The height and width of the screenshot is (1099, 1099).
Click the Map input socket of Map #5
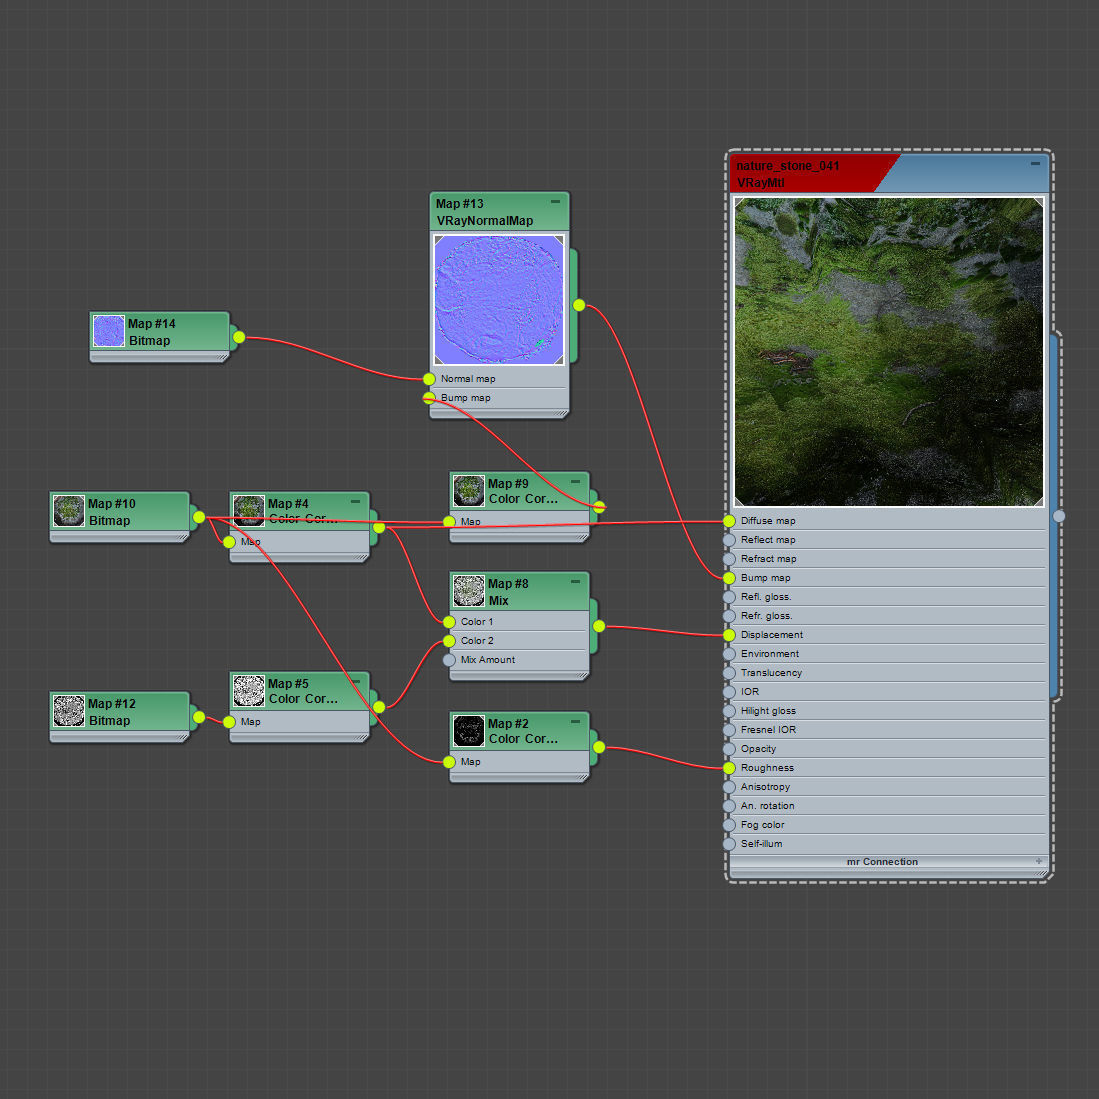[x=229, y=722]
